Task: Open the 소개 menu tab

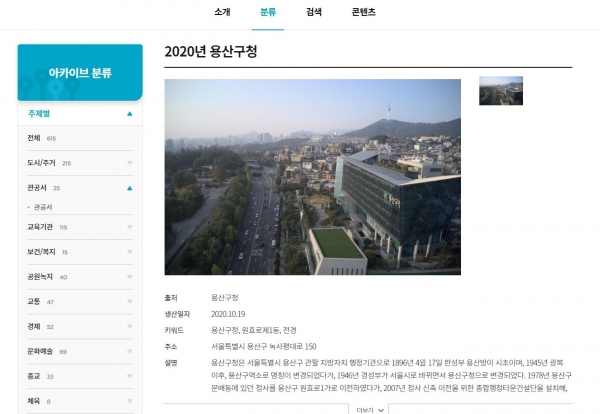Action: coord(222,12)
